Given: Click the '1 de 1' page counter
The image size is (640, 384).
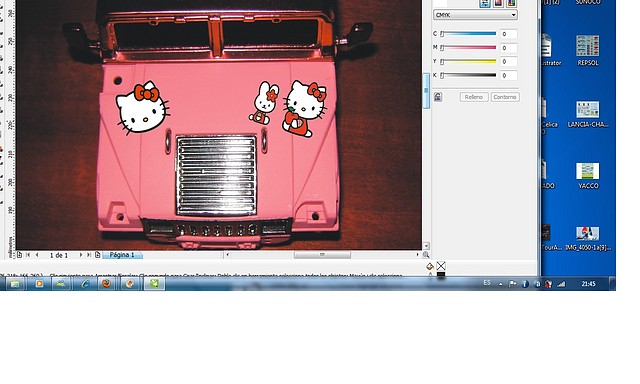Looking at the screenshot, I should (x=59, y=255).
